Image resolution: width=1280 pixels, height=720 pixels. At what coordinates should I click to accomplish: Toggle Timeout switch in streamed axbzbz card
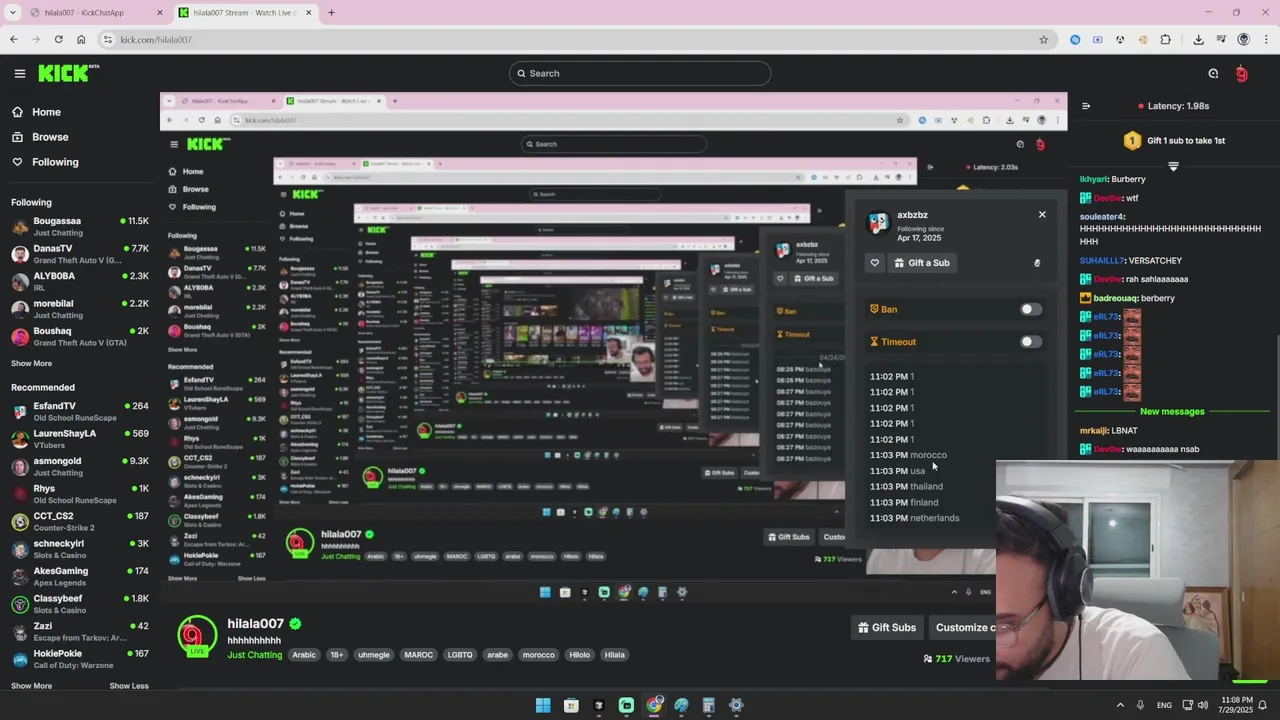click(1030, 342)
